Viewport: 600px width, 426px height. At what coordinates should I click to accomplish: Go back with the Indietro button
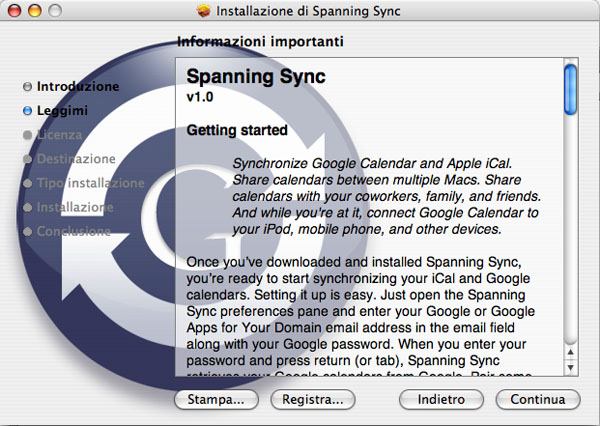click(x=441, y=399)
